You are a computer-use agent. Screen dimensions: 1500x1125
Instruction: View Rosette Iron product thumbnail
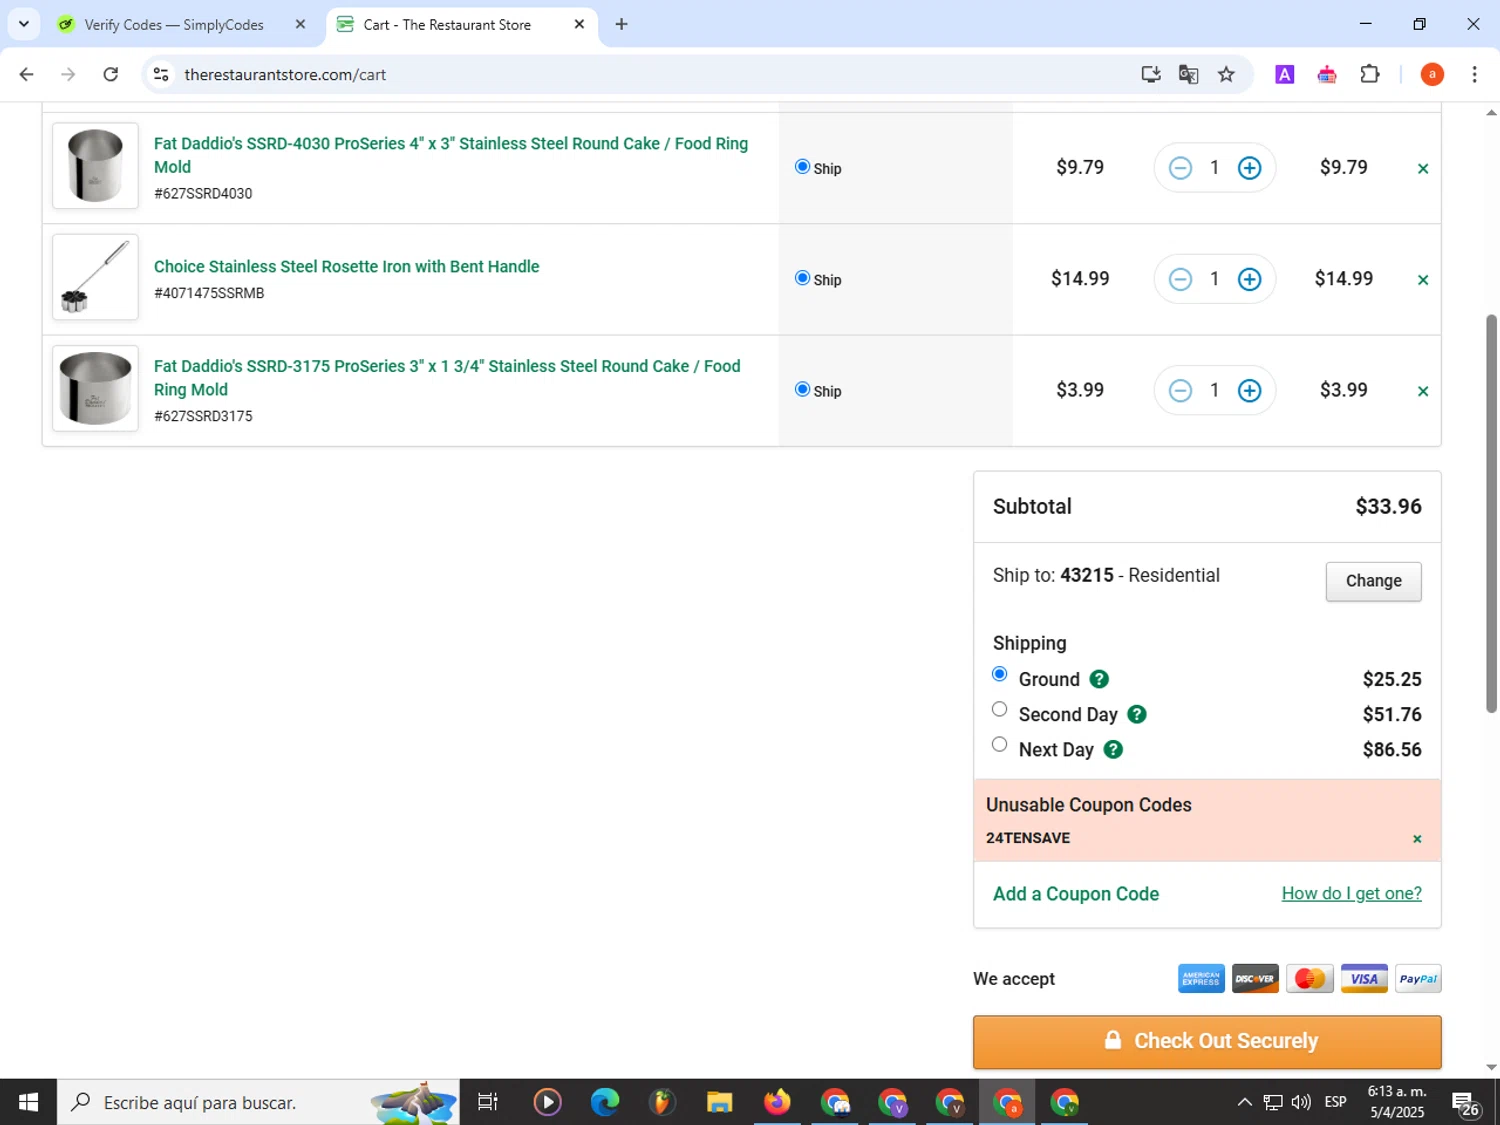[x=95, y=277]
